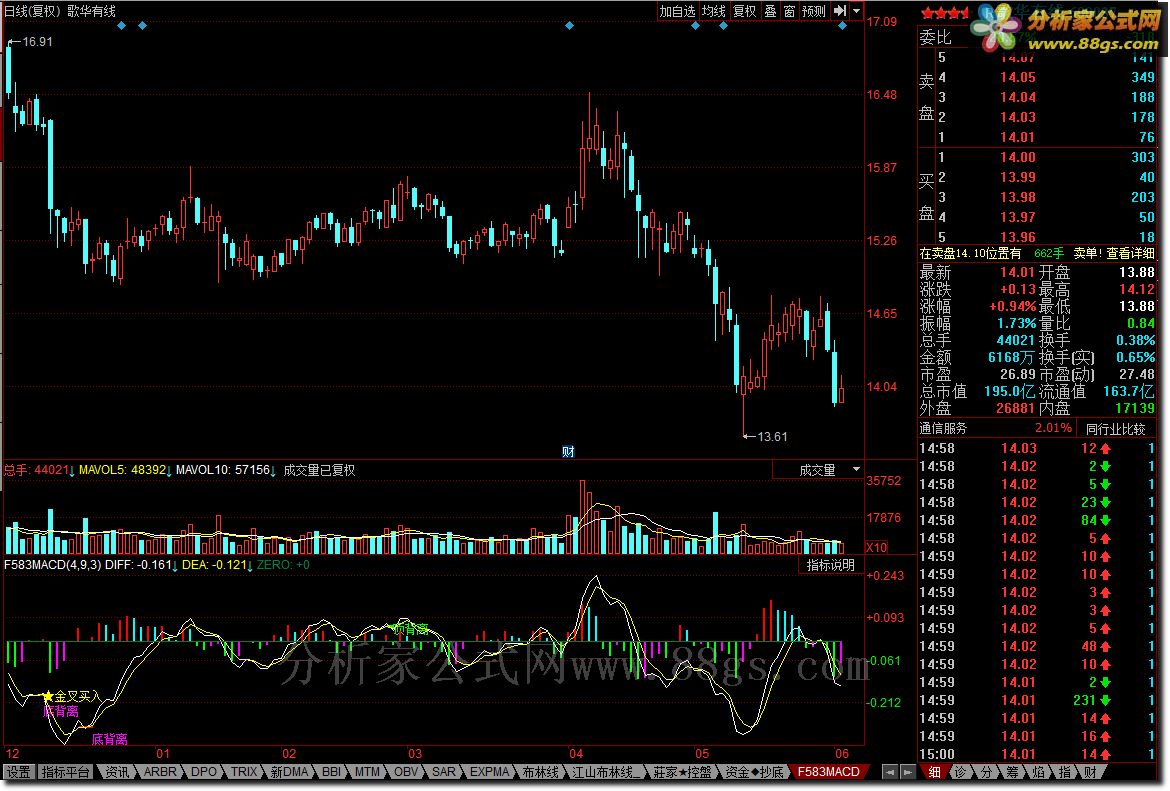Click the 15:00 trade row
The width and height of the screenshot is (1170, 791).
(x=1038, y=754)
